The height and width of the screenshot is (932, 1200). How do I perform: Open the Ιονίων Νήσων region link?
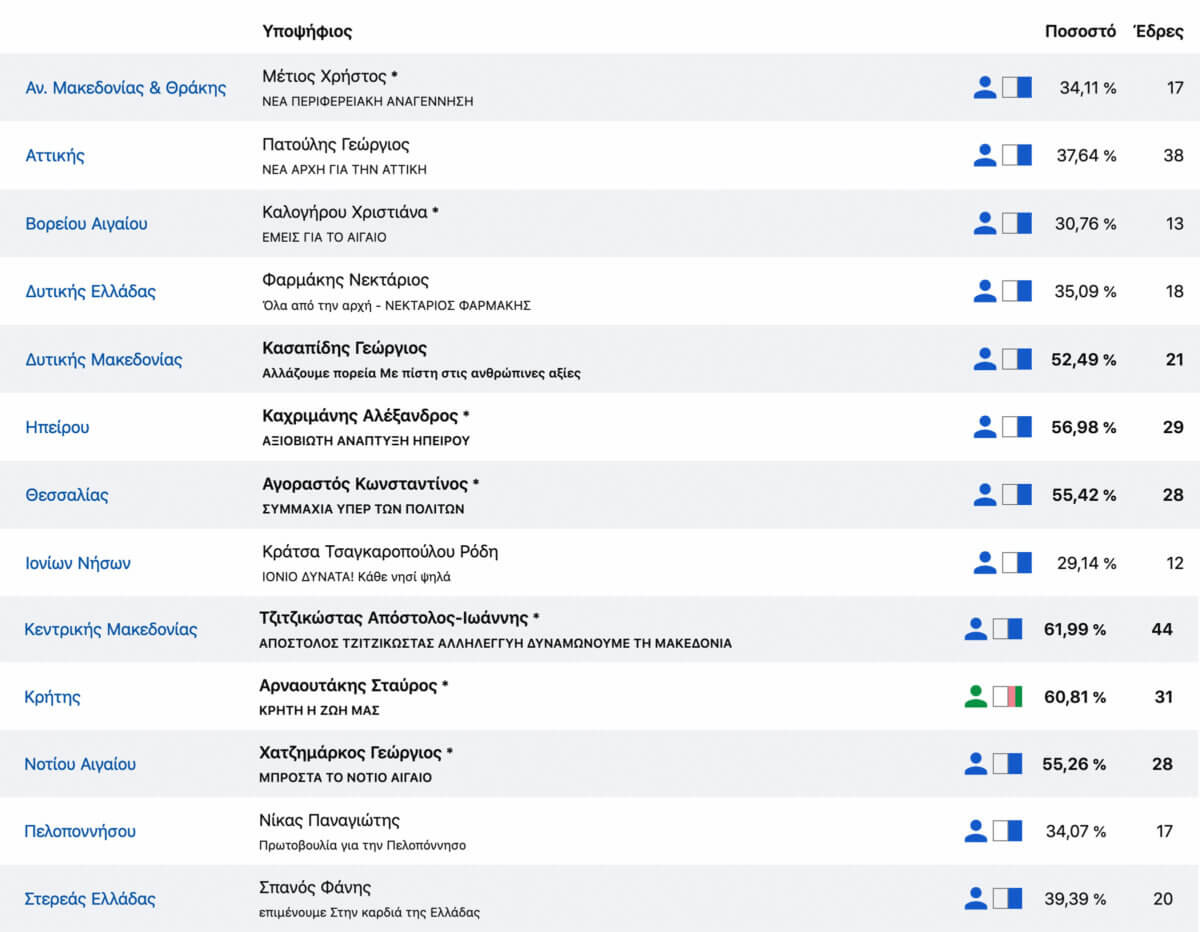point(78,564)
